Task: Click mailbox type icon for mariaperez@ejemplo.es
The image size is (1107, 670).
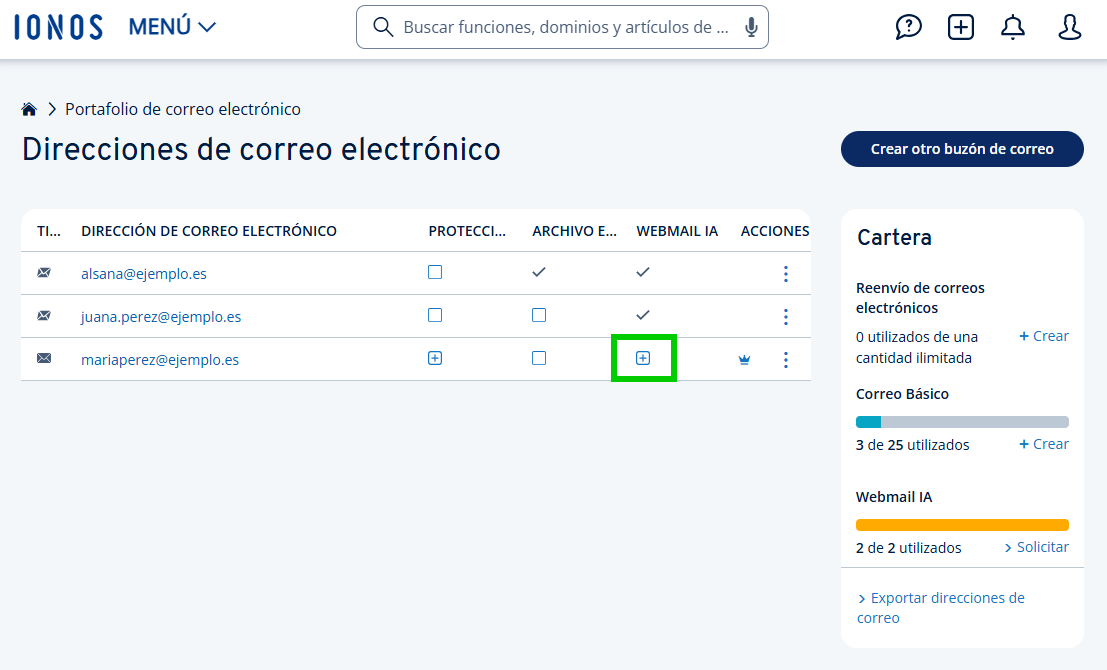Action: tap(44, 359)
